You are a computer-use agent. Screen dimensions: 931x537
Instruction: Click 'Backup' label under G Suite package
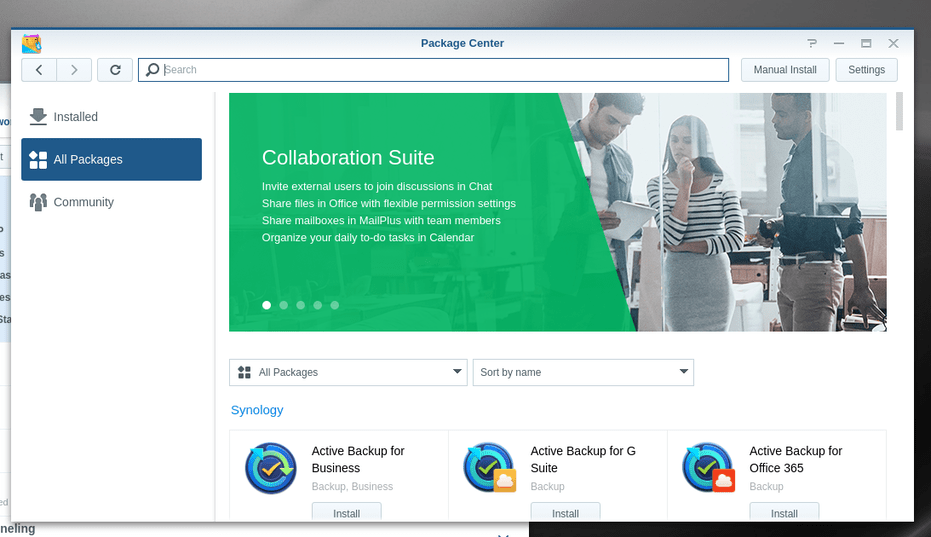(547, 487)
